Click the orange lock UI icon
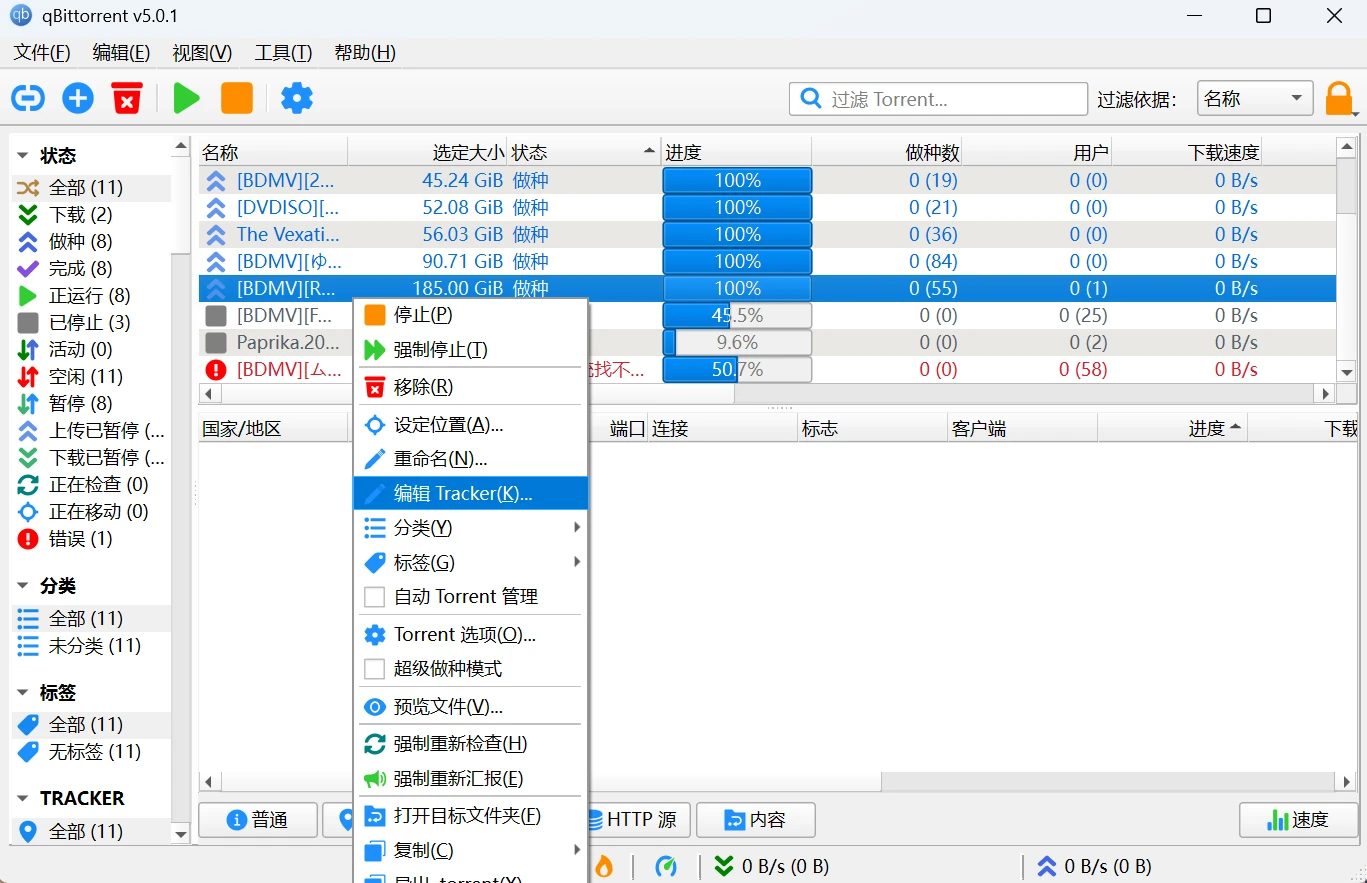Image resolution: width=1367 pixels, height=883 pixels. tap(1338, 99)
